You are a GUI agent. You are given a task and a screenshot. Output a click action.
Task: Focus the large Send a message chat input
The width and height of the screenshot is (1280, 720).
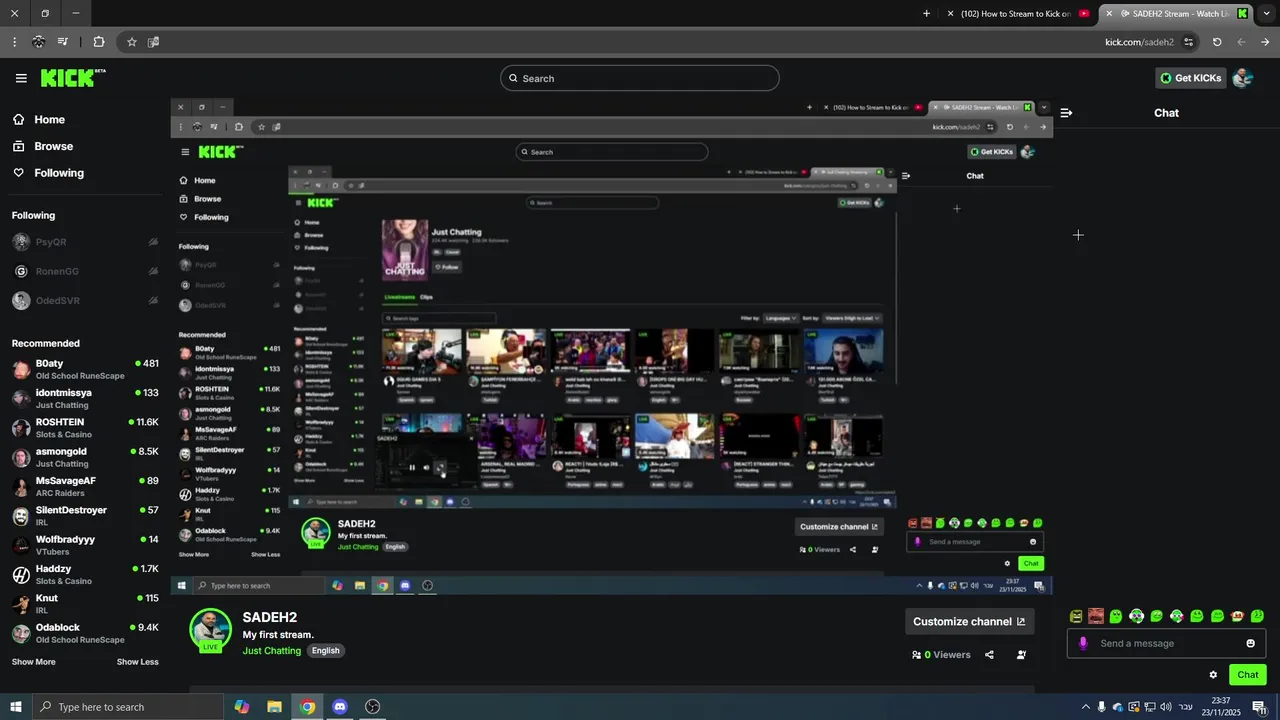click(x=1166, y=643)
